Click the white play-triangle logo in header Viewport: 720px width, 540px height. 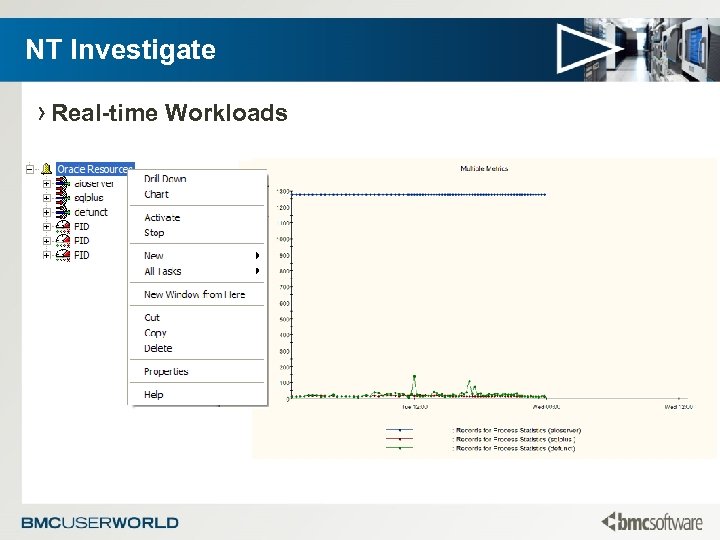(x=590, y=49)
